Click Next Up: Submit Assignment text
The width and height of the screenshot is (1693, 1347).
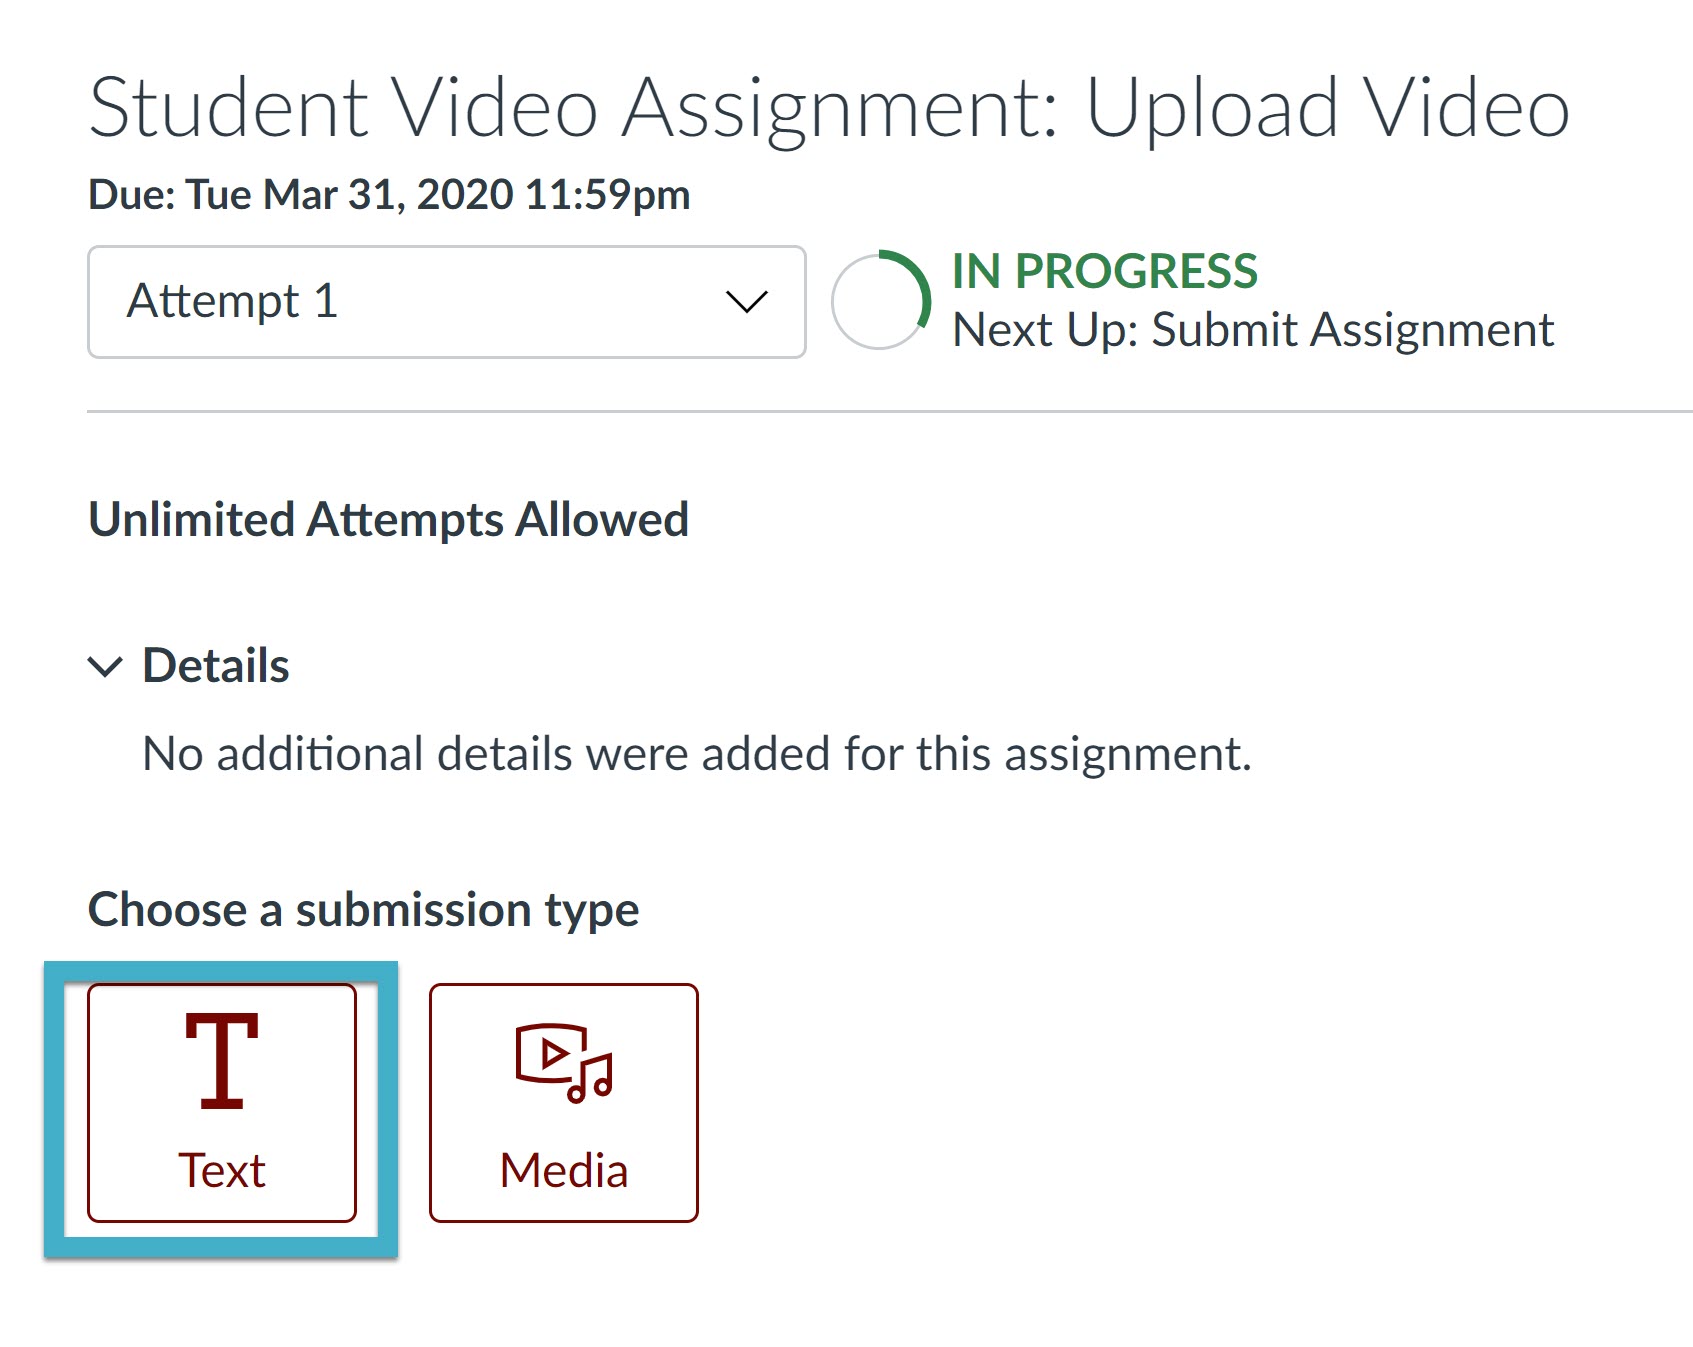point(1252,330)
